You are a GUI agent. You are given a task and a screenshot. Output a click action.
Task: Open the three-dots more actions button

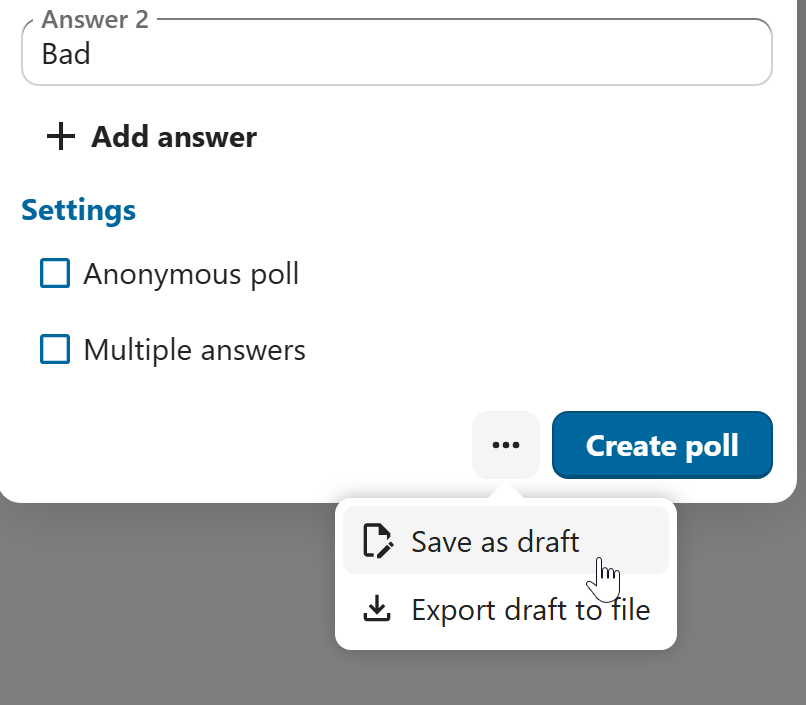pos(506,445)
